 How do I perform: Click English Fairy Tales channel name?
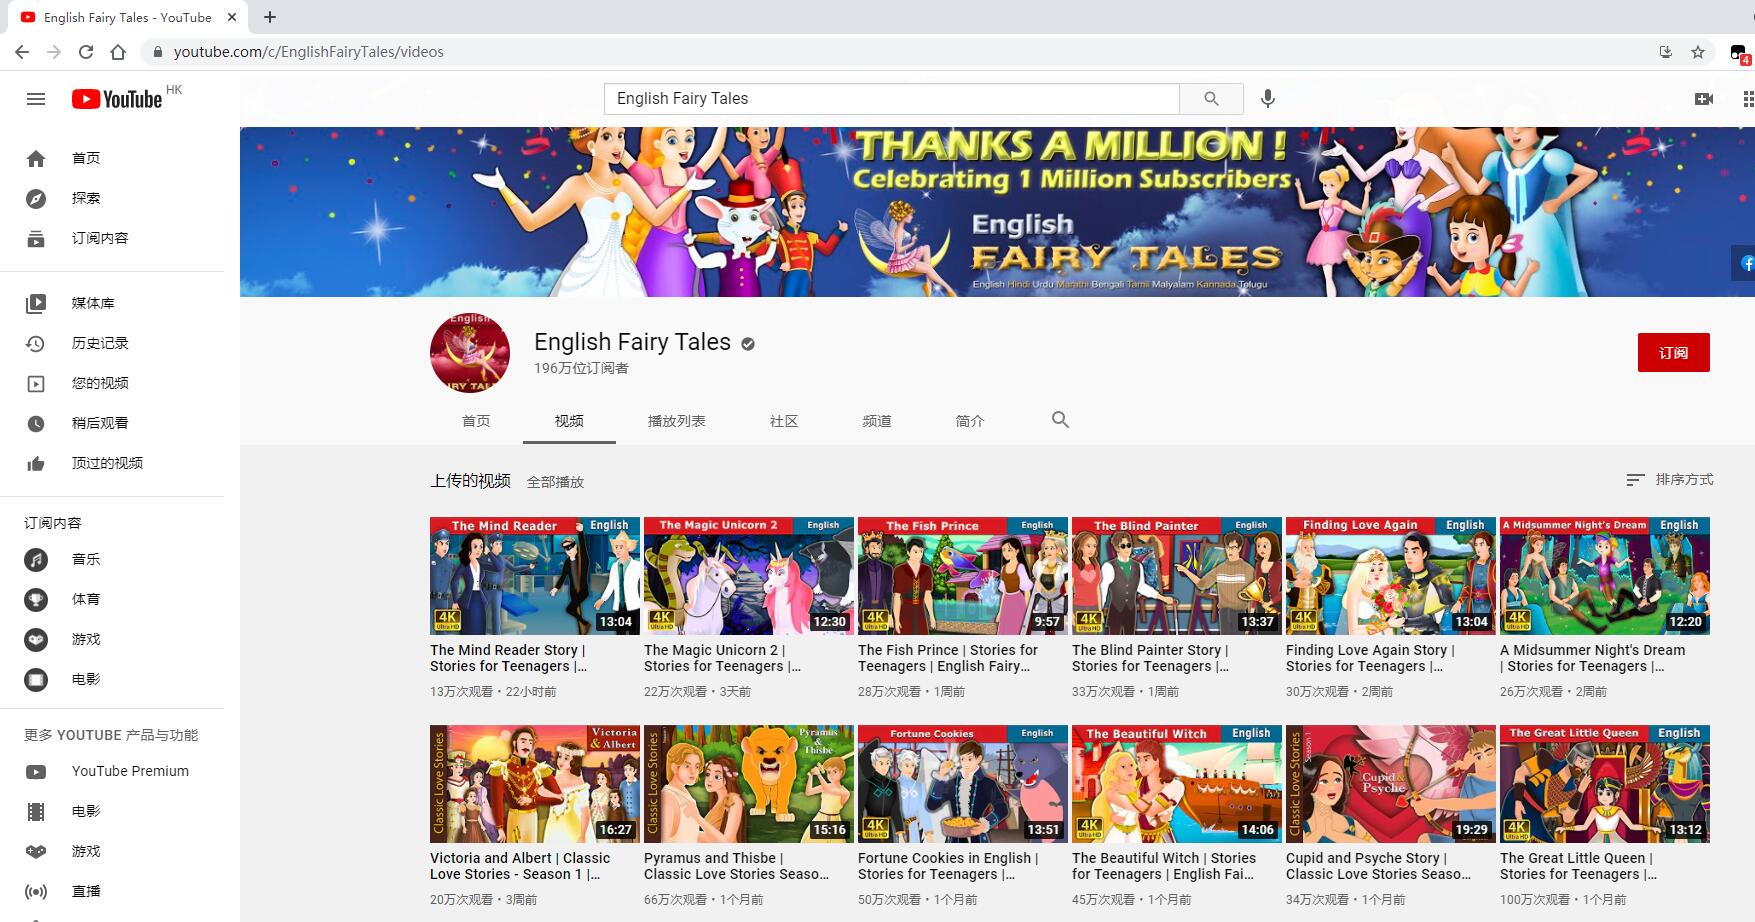[632, 342]
